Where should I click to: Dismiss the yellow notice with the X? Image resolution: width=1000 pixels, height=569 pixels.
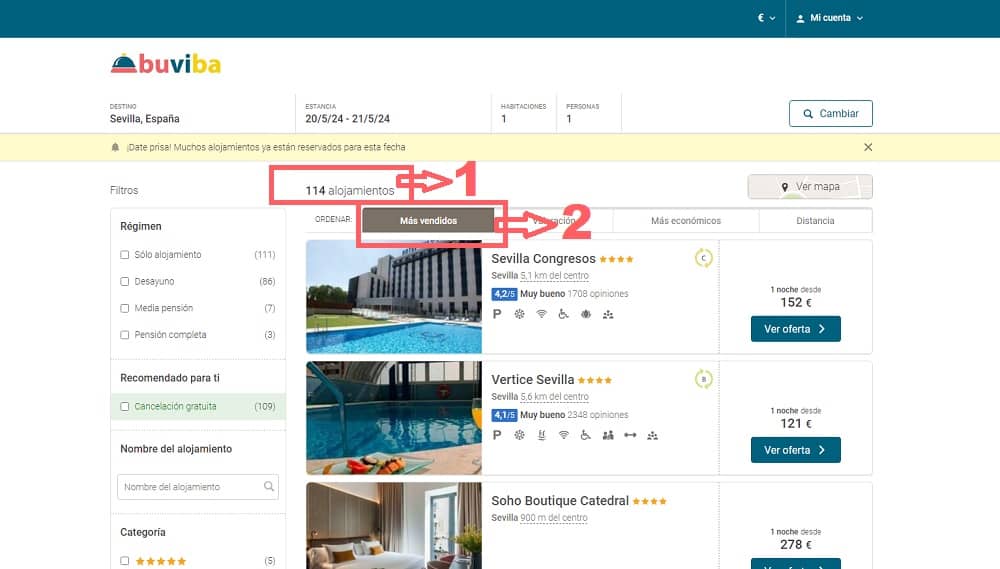coord(868,147)
